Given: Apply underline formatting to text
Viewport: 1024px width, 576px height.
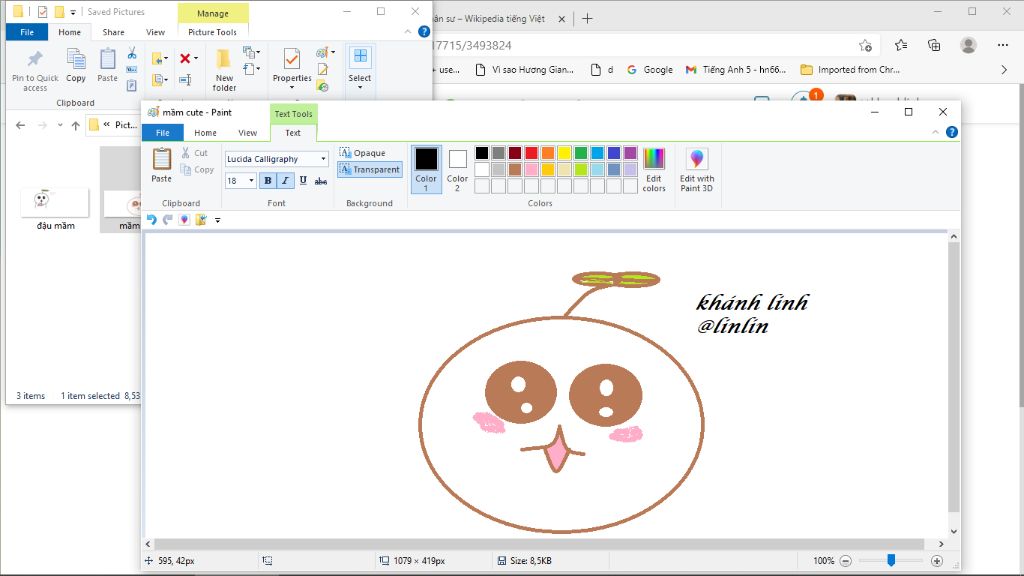Looking at the screenshot, I should tap(302, 180).
